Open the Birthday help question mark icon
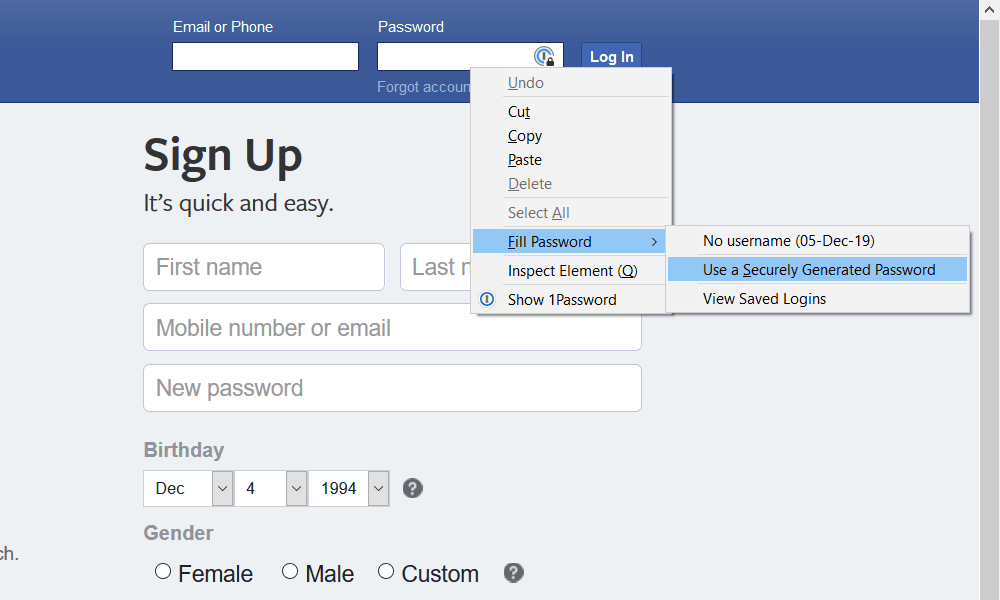 point(413,488)
